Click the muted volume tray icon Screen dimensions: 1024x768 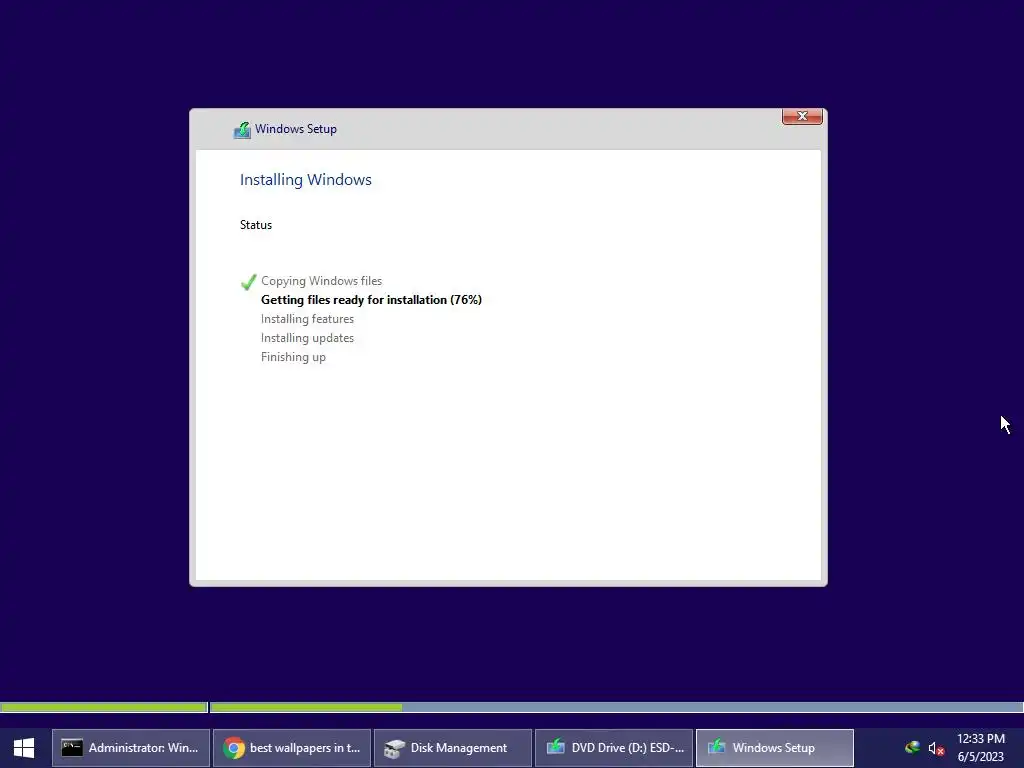click(936, 748)
